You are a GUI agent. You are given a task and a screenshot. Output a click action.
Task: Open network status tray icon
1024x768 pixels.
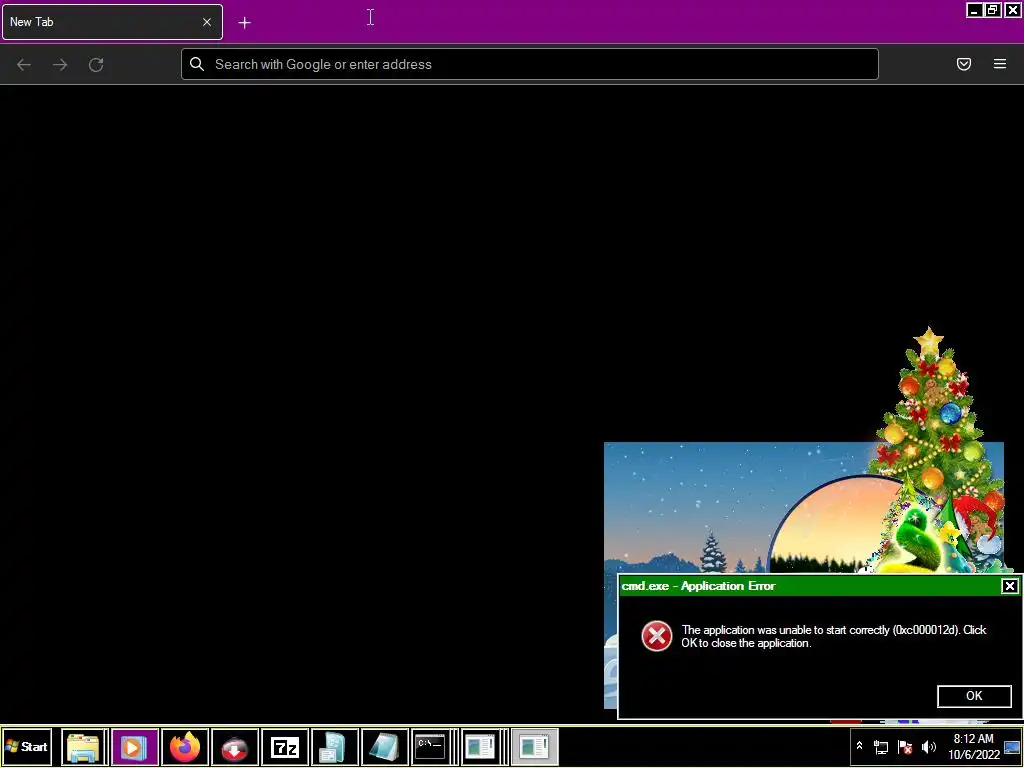click(881, 747)
